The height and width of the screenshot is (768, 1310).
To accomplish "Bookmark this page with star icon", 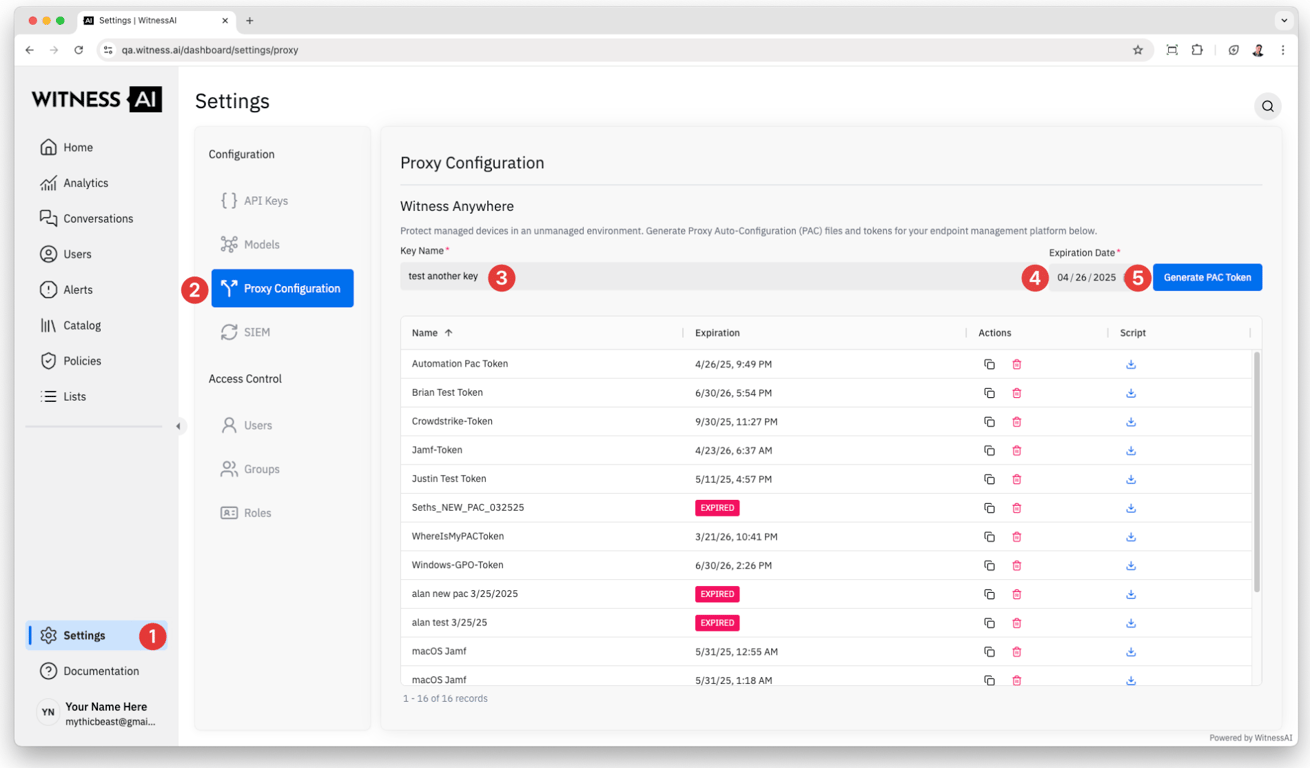I will (1137, 50).
